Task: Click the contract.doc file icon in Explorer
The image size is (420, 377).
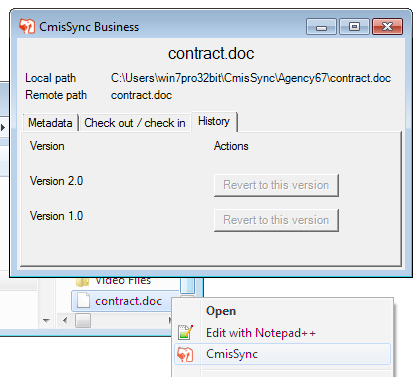Action: [83, 300]
